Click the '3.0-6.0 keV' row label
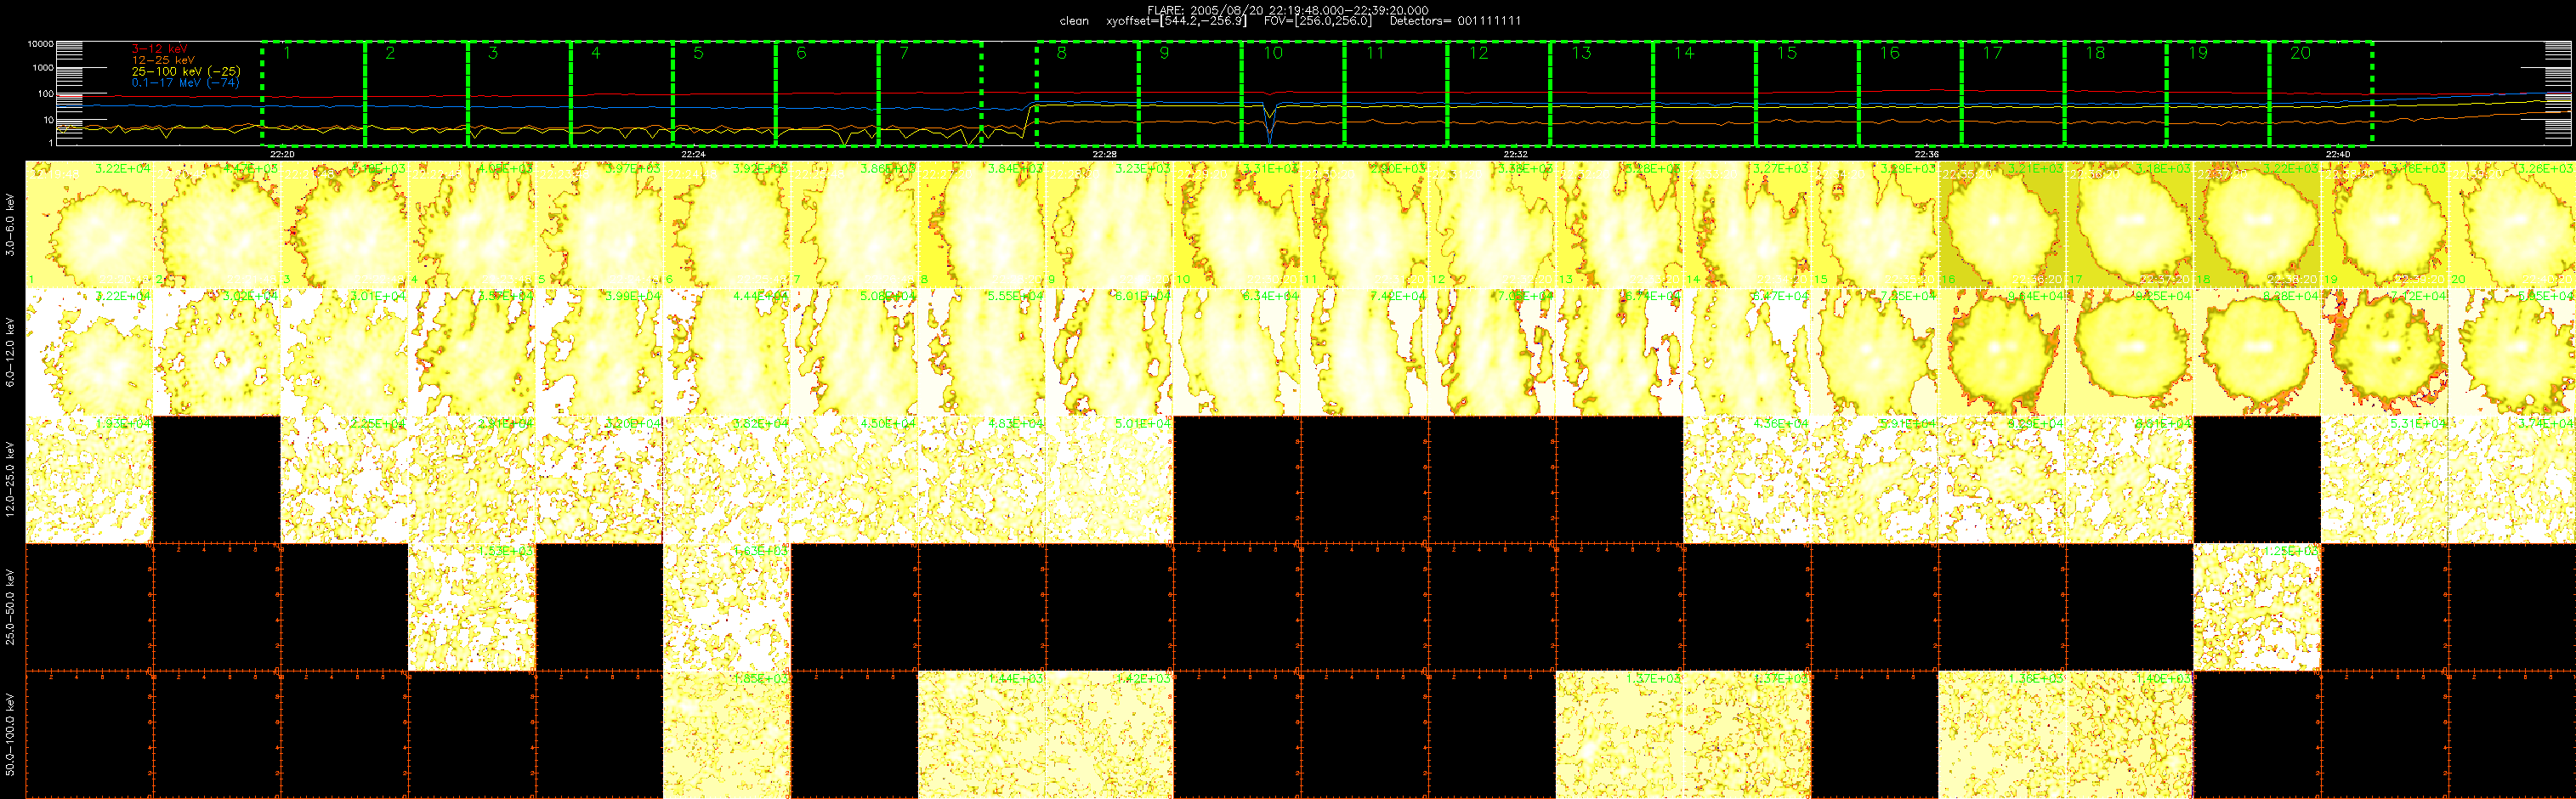2576x799 pixels. pyautogui.click(x=10, y=225)
